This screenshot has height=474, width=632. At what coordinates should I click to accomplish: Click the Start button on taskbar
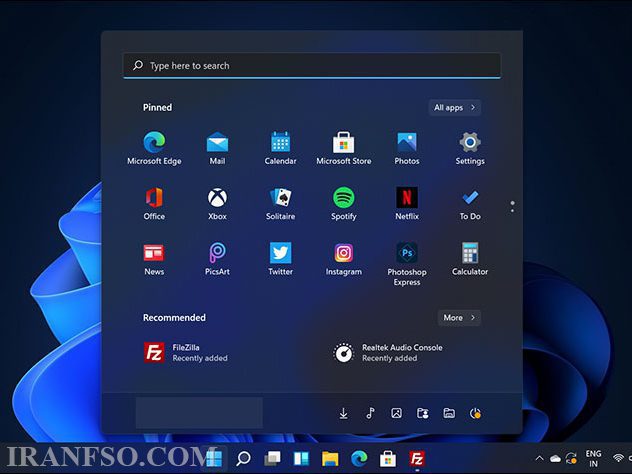pos(214,458)
